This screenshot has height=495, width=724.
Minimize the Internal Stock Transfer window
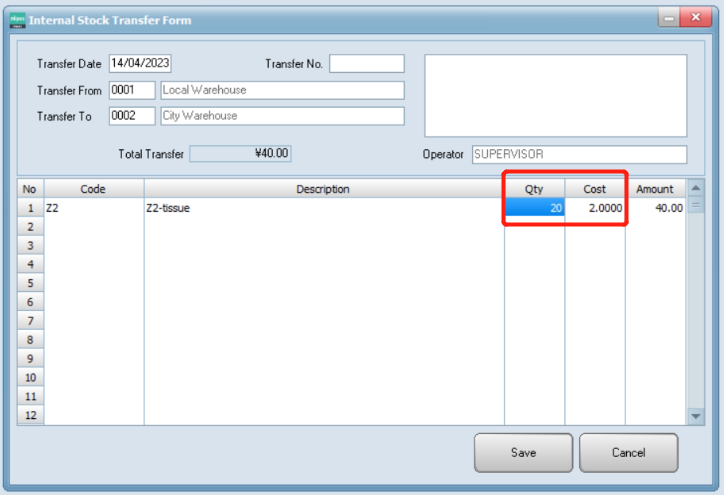[666, 19]
